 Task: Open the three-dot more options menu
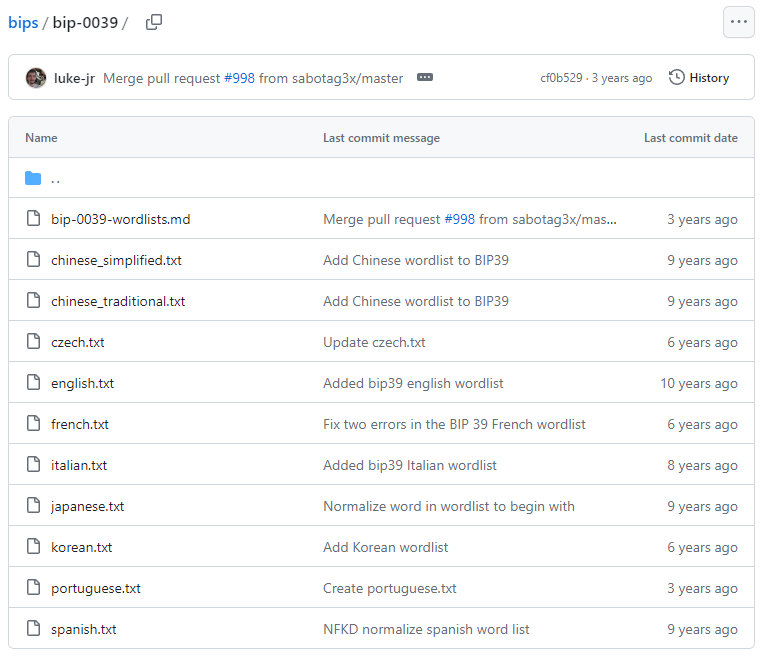[x=738, y=22]
